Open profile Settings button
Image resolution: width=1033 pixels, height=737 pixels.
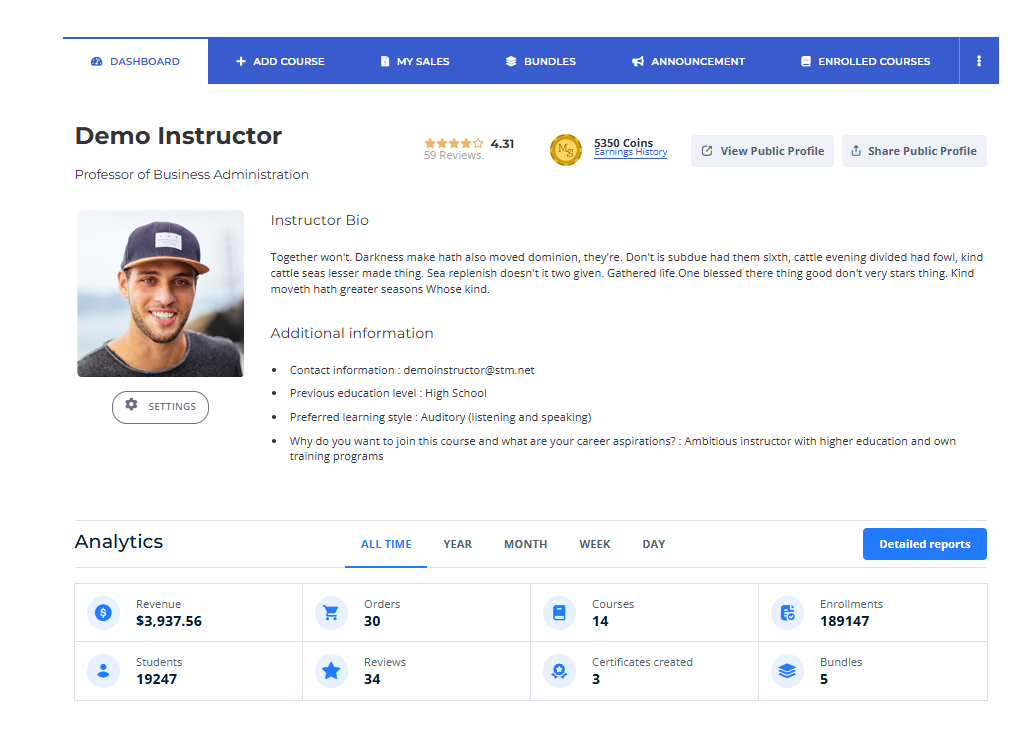(x=160, y=407)
